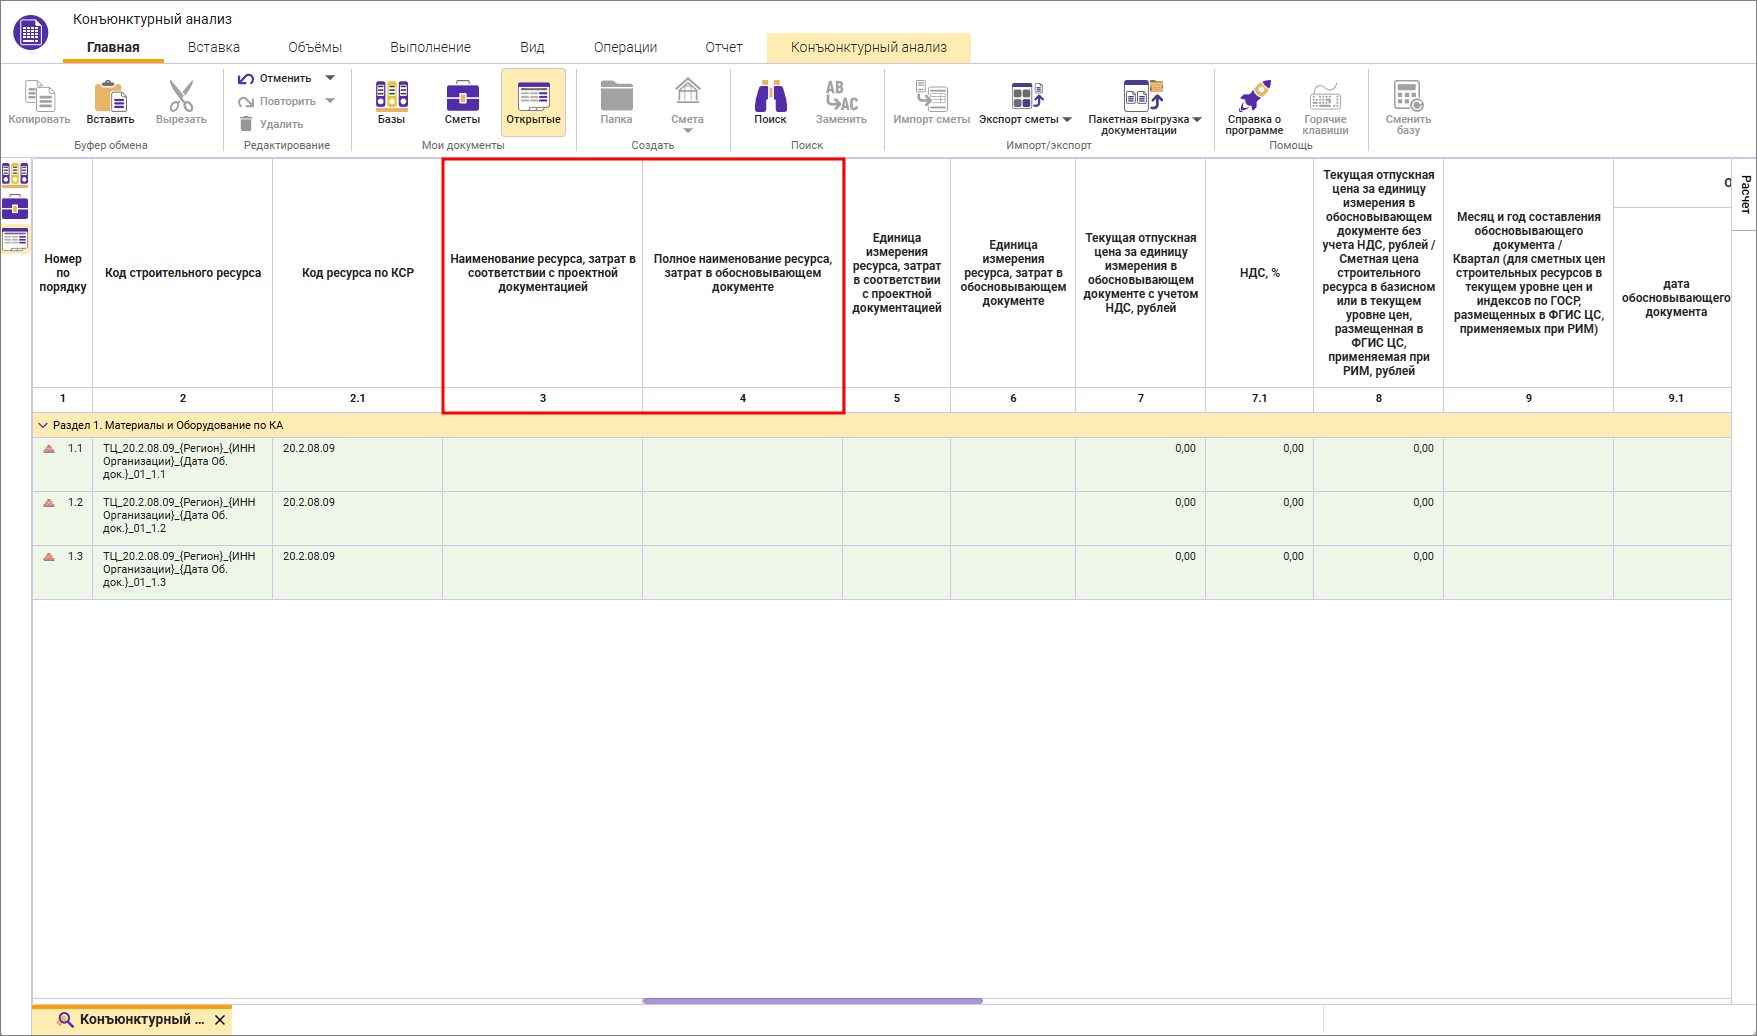Click the Отменить undo button
This screenshot has width=1757, height=1036.
click(x=275, y=78)
